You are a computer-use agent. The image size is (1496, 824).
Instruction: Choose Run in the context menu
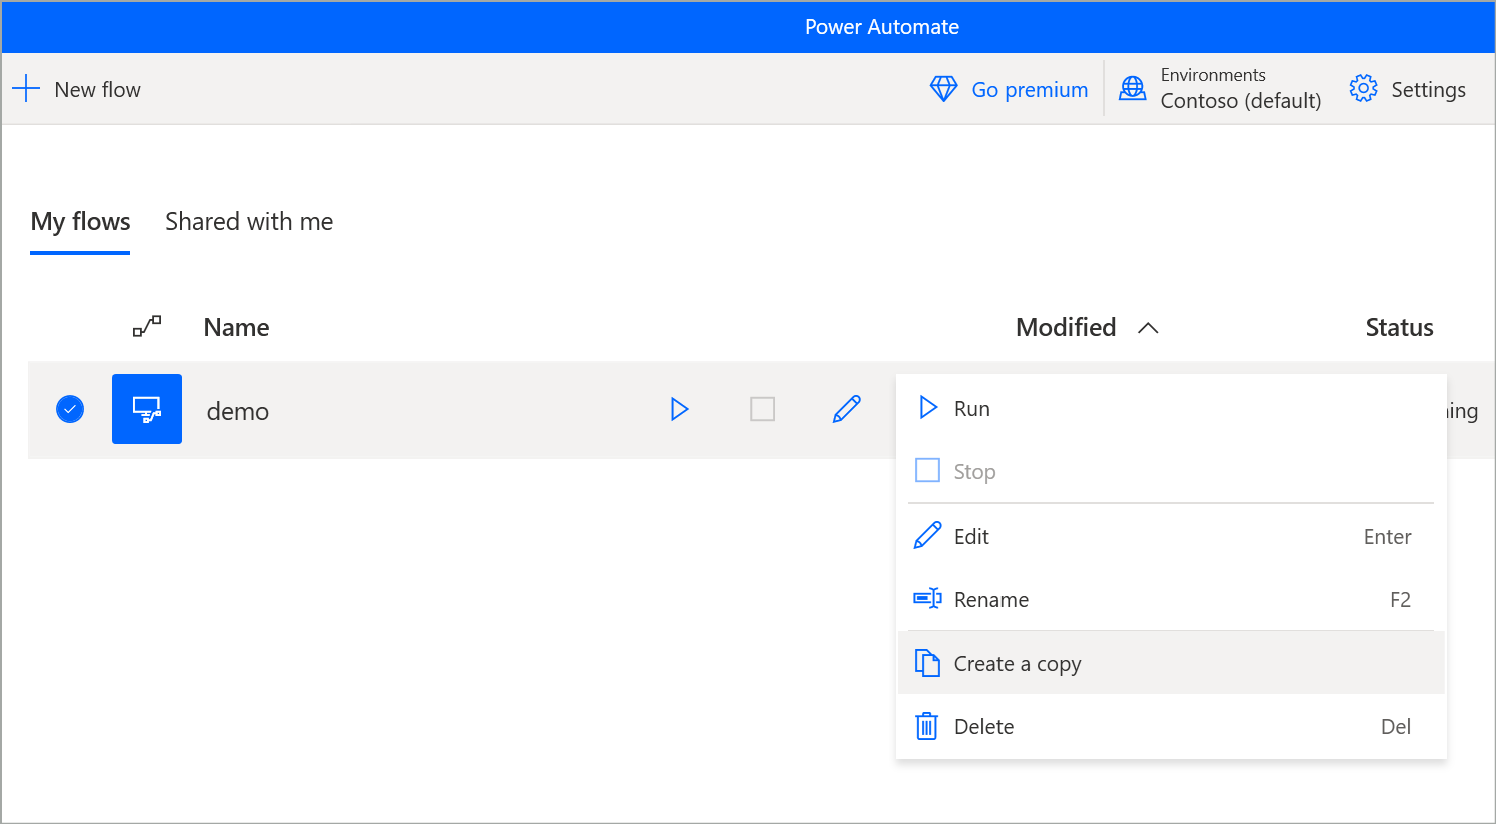[1171, 408]
